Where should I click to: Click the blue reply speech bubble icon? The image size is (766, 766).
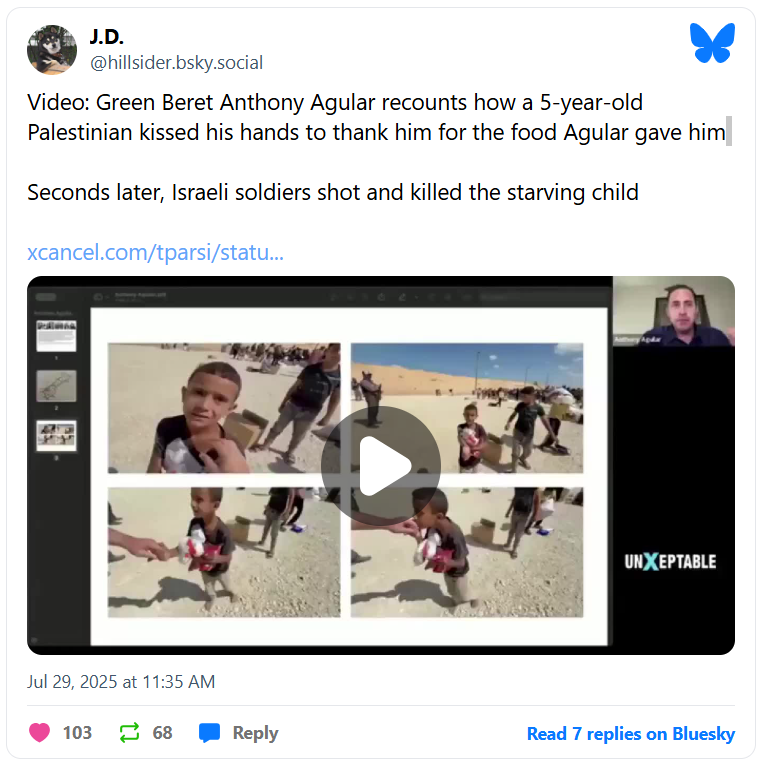click(210, 733)
